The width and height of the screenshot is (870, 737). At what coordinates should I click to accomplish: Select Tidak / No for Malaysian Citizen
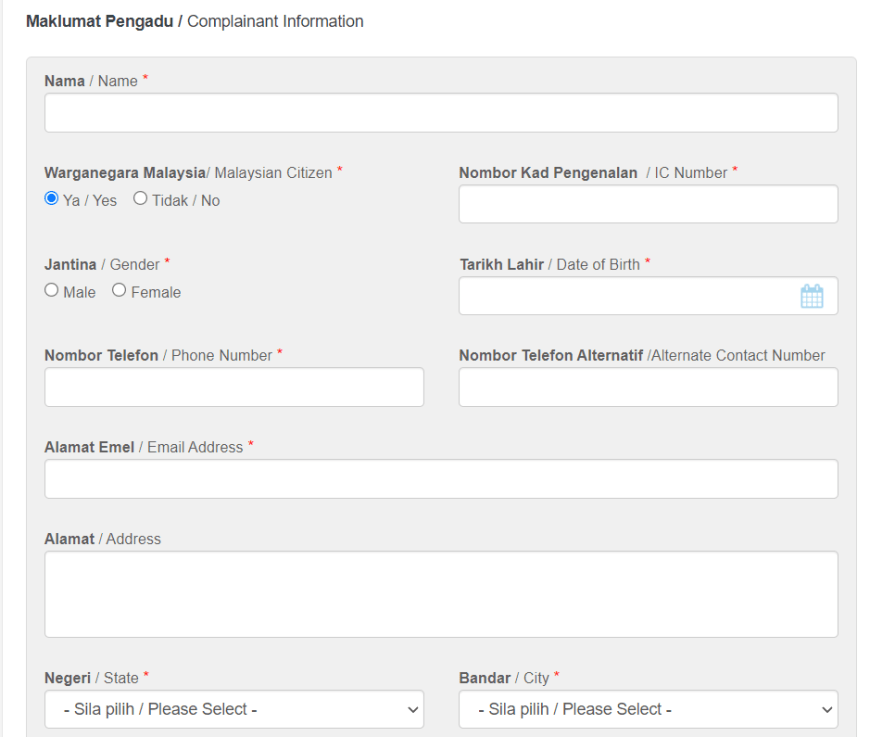point(140,199)
